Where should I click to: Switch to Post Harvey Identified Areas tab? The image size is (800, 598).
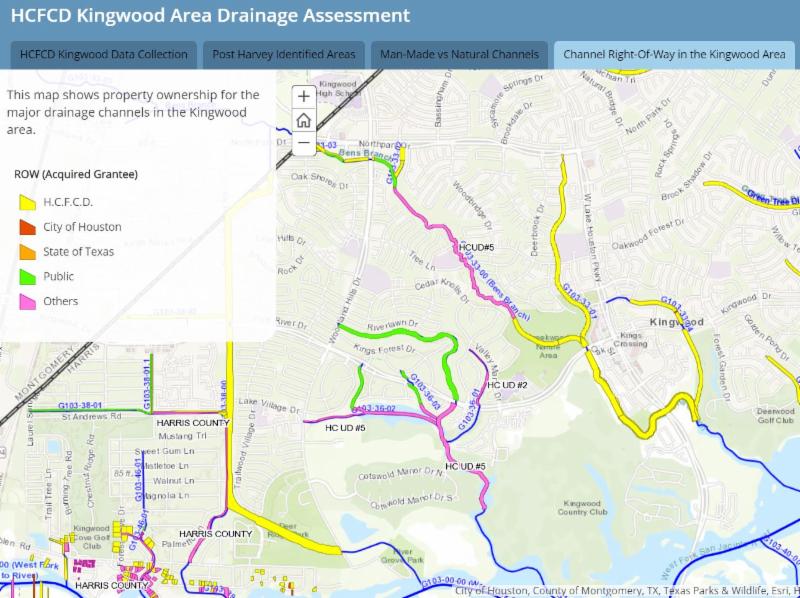[x=284, y=55]
